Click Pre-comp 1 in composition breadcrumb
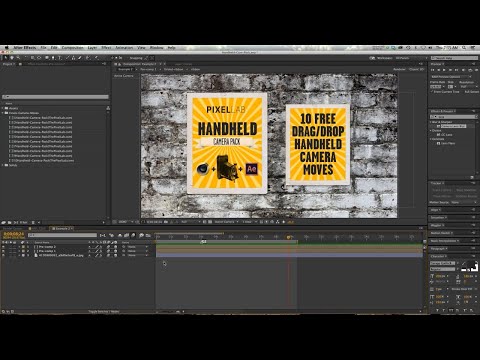Image resolution: width=480 pixels, height=360 pixels. (148, 69)
